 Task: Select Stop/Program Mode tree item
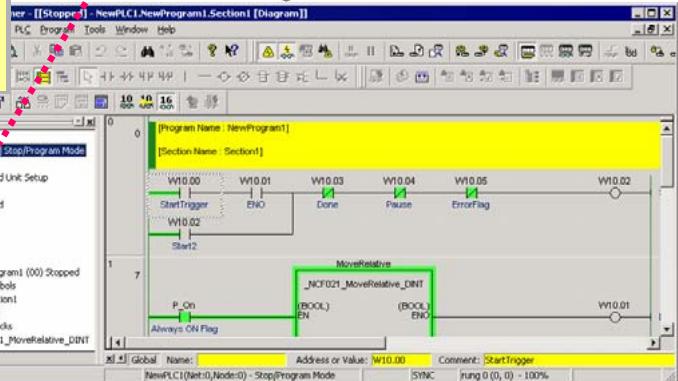(43, 150)
